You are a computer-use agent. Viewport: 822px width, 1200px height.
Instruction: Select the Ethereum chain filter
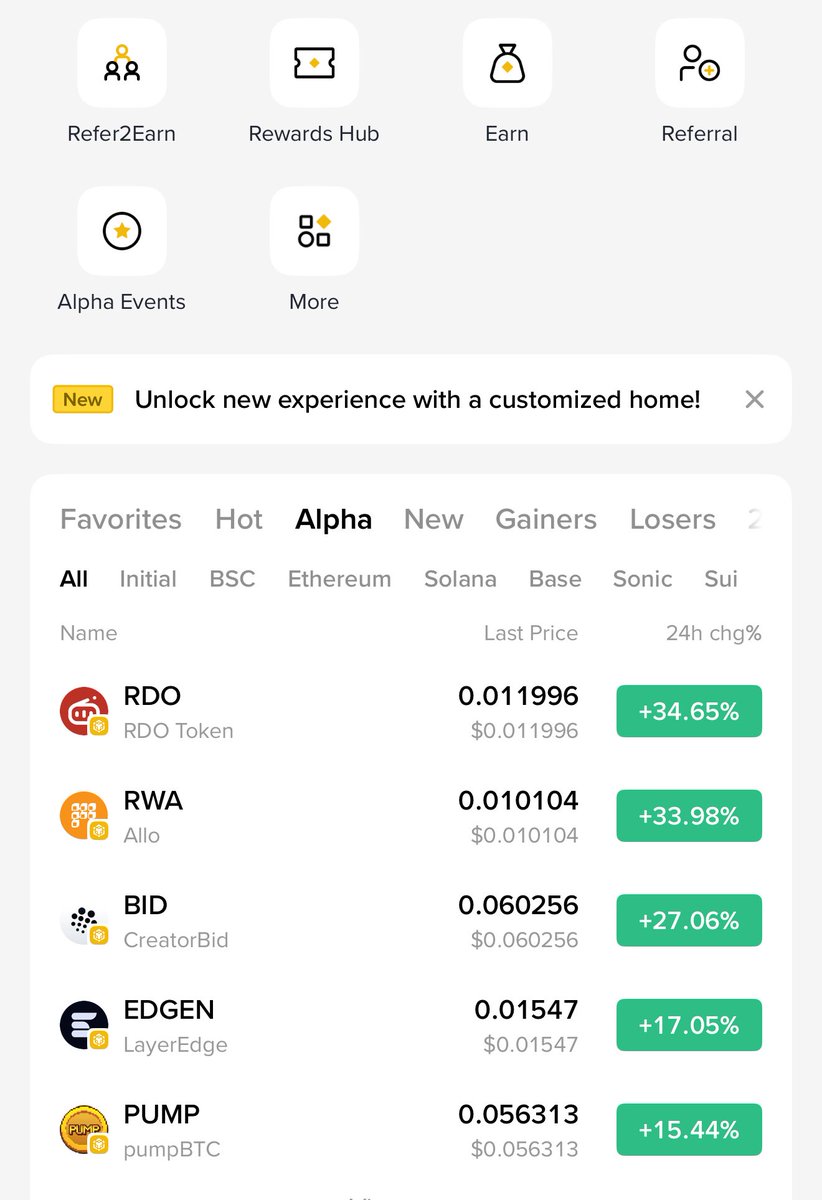pyautogui.click(x=339, y=579)
